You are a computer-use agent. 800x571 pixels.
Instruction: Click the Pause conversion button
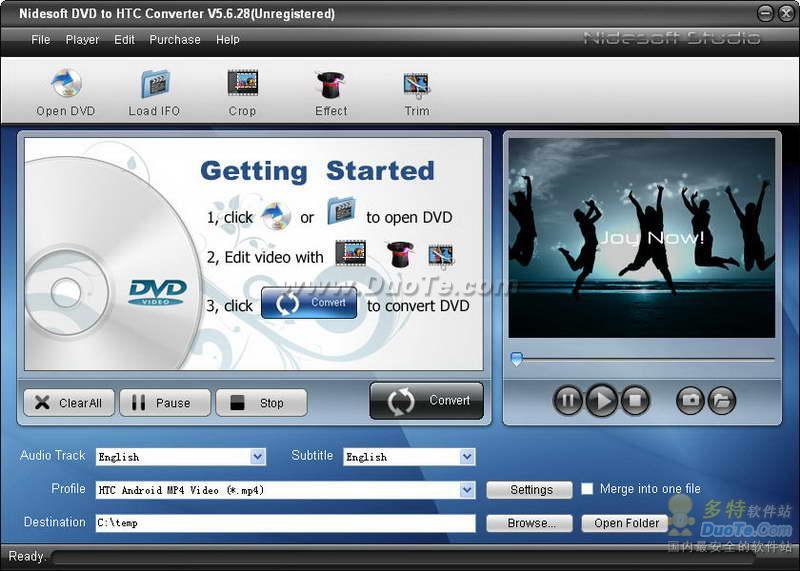click(x=165, y=403)
